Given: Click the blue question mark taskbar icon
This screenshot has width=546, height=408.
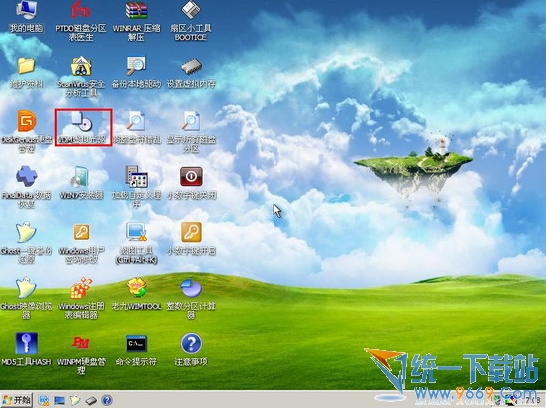Looking at the screenshot, I should pos(107,400).
